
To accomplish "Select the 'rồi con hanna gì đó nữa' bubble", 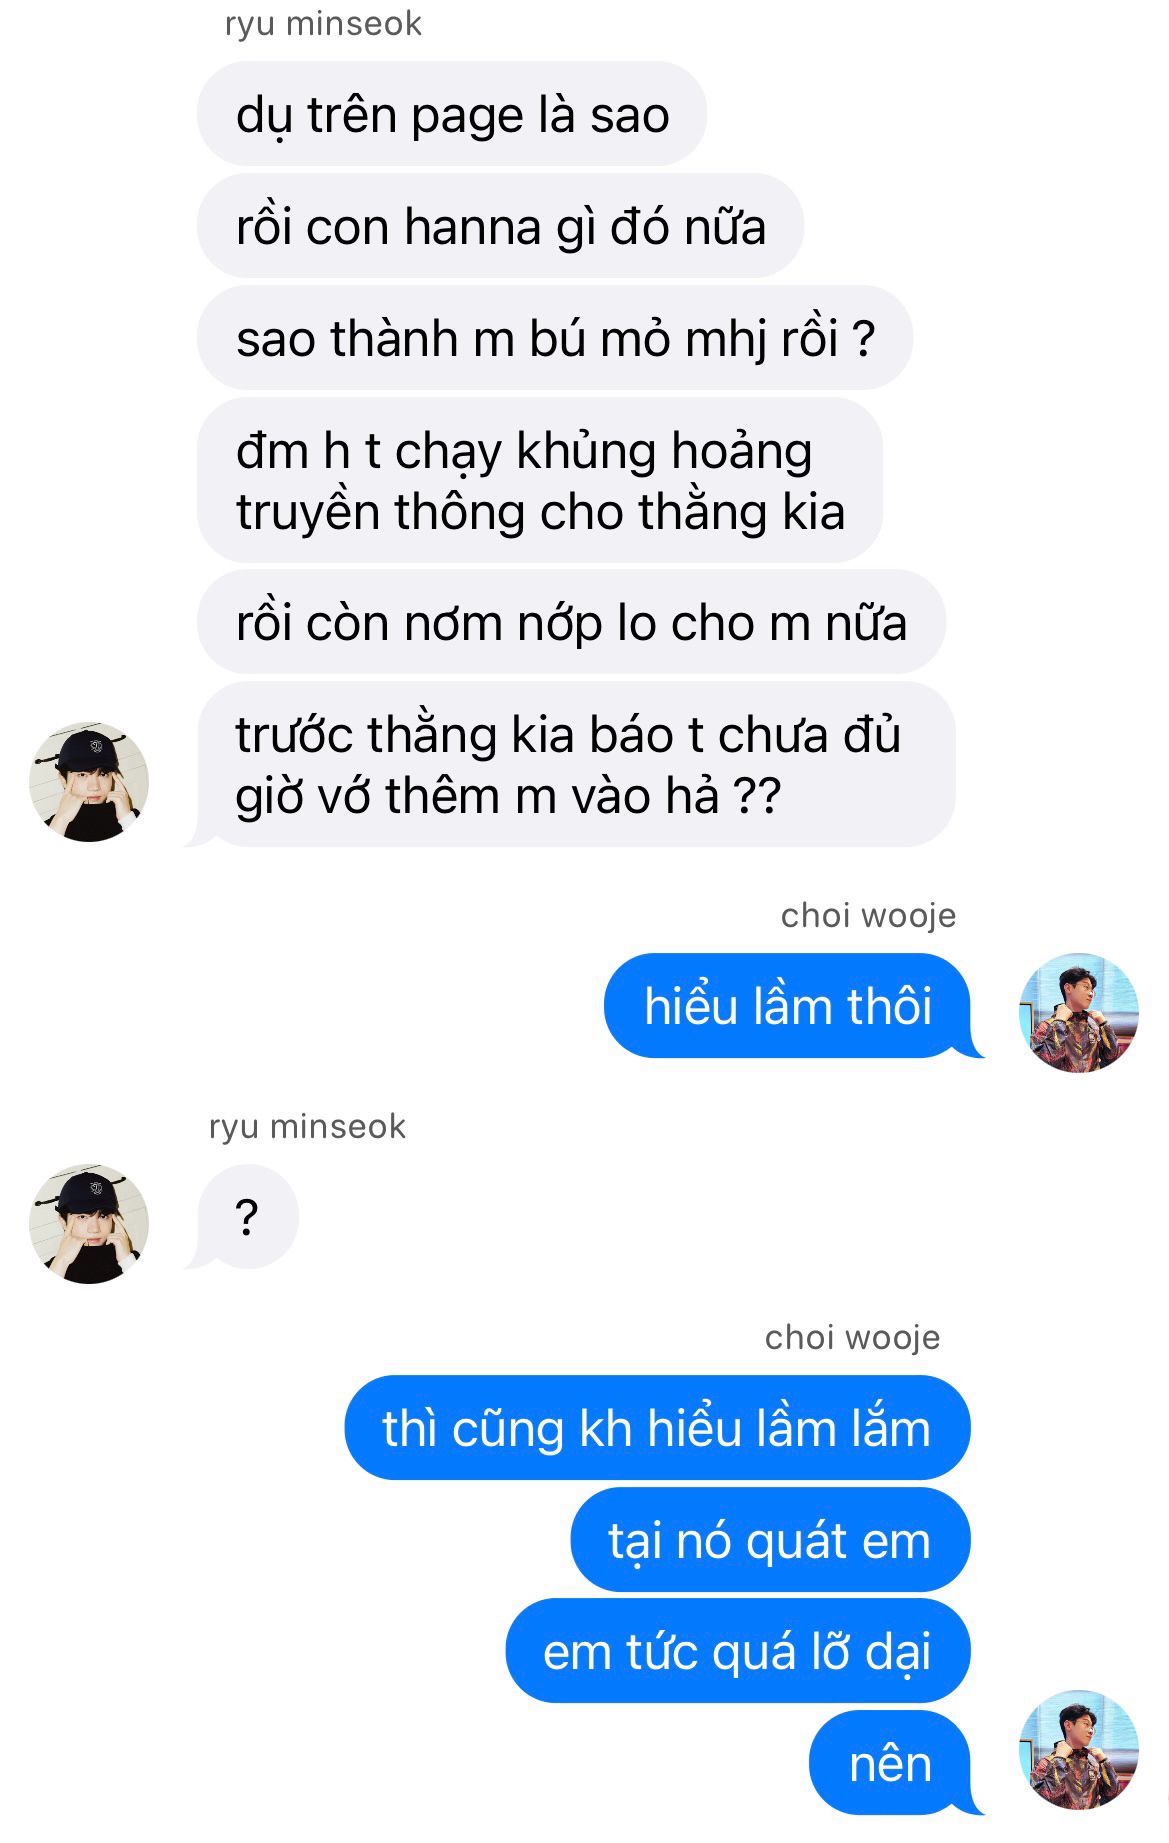I will (x=500, y=226).
